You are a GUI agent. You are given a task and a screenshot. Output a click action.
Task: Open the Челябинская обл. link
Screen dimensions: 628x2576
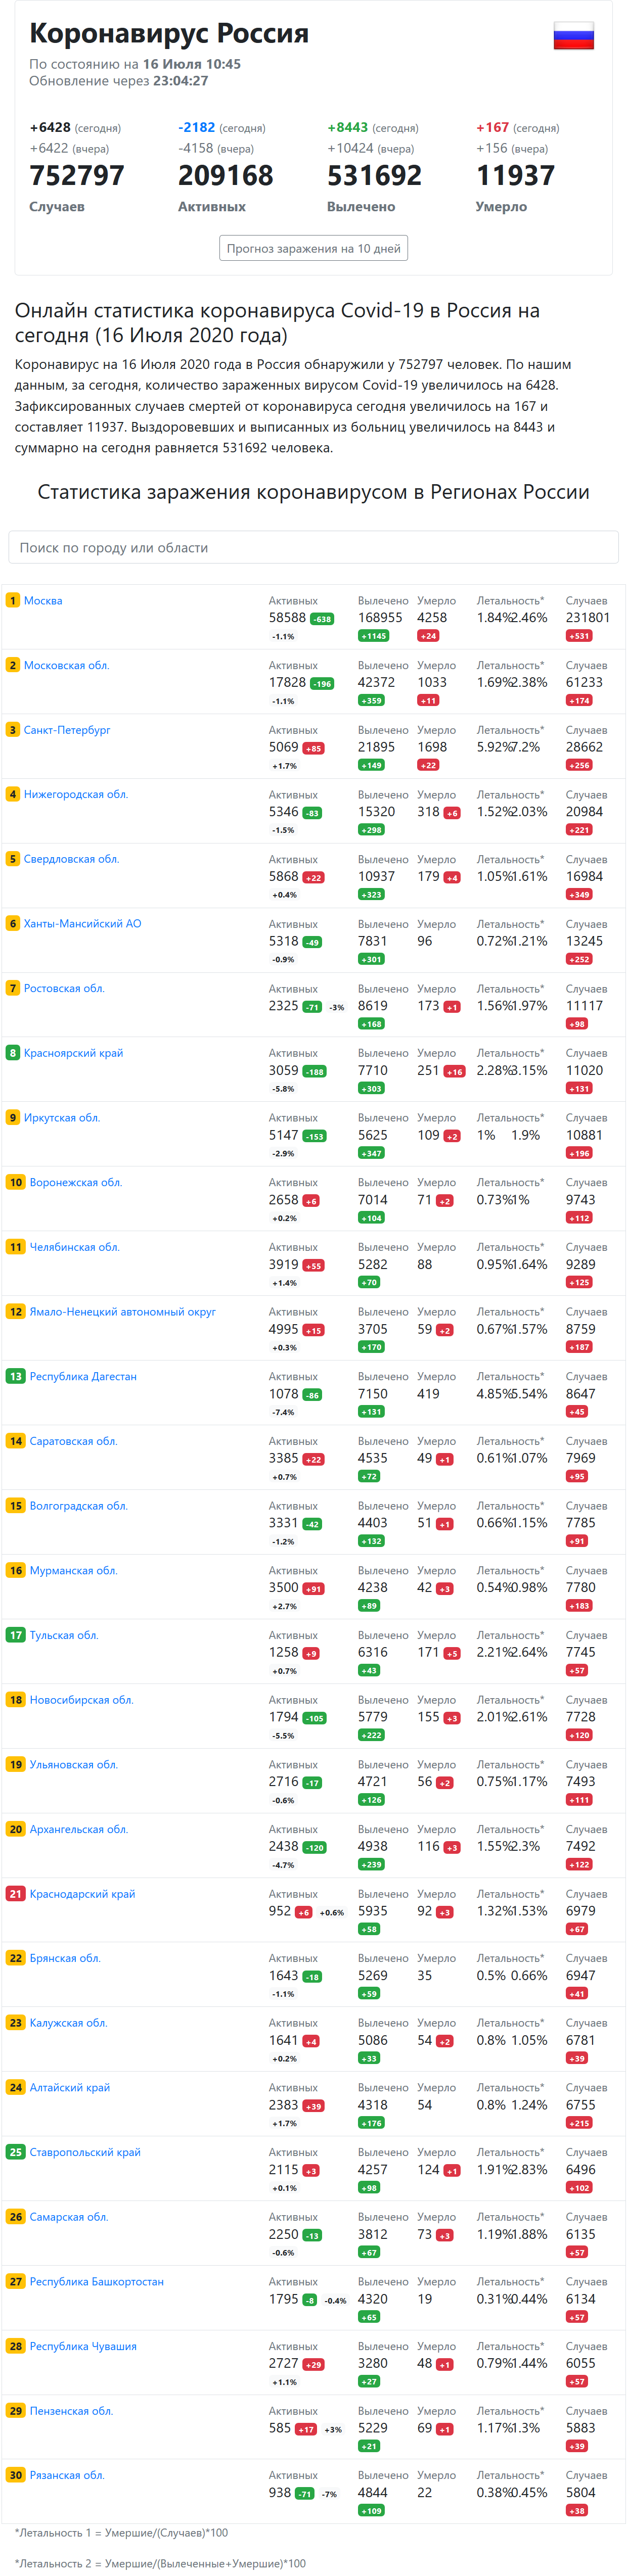click(74, 1247)
